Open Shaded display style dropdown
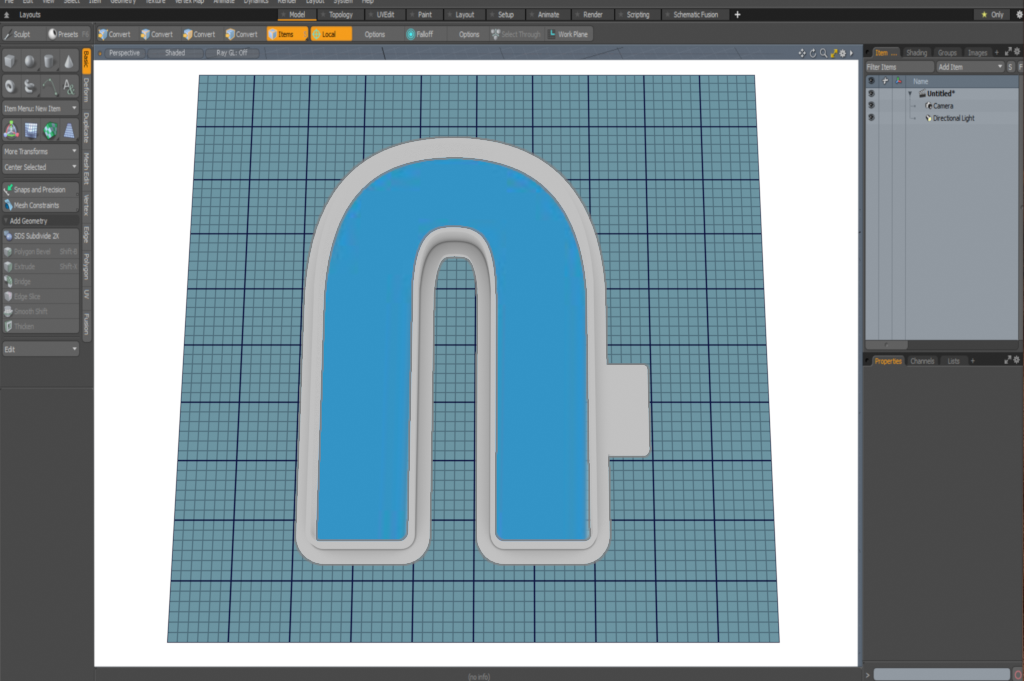The image size is (1024, 681). point(175,53)
